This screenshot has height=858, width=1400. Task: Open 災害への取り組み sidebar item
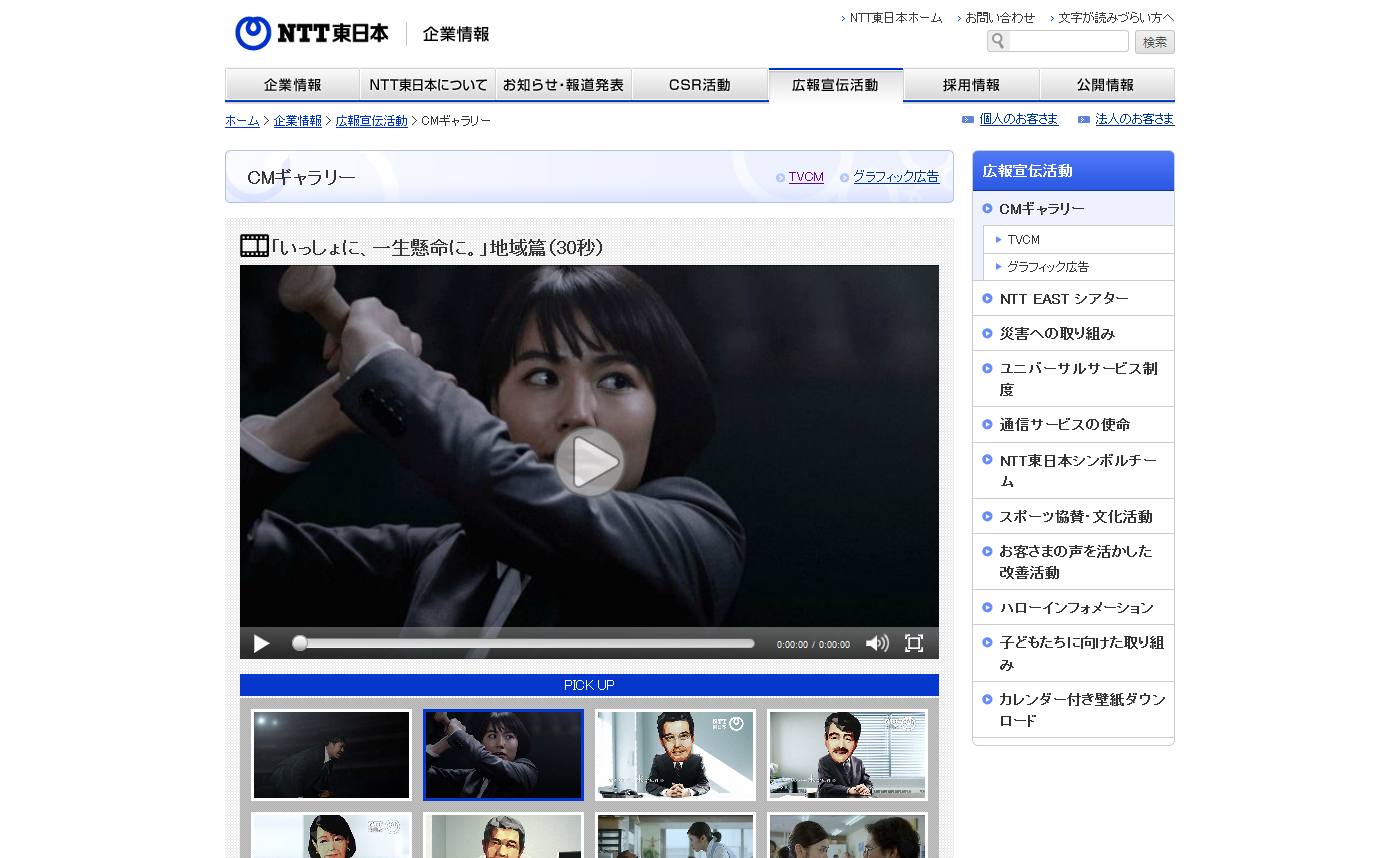1073,333
